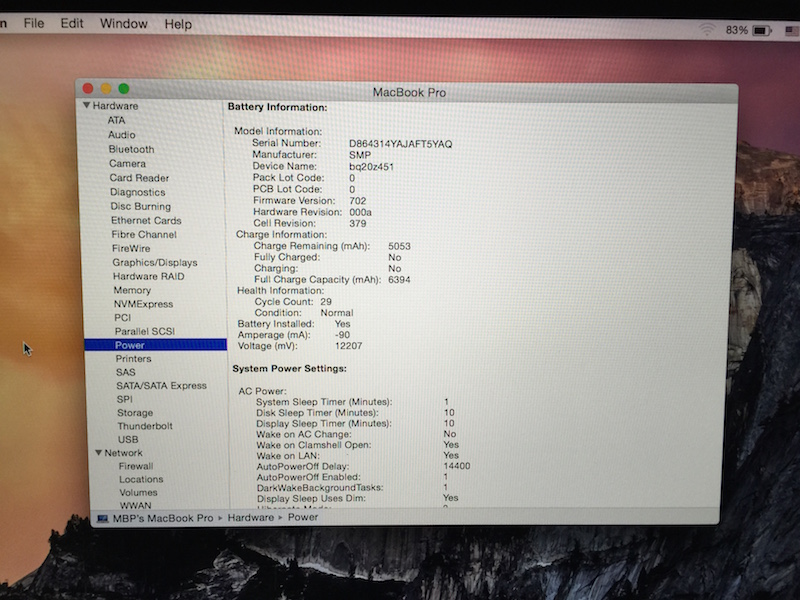Zoom window with green button
This screenshot has height=600, width=800.
[123, 88]
